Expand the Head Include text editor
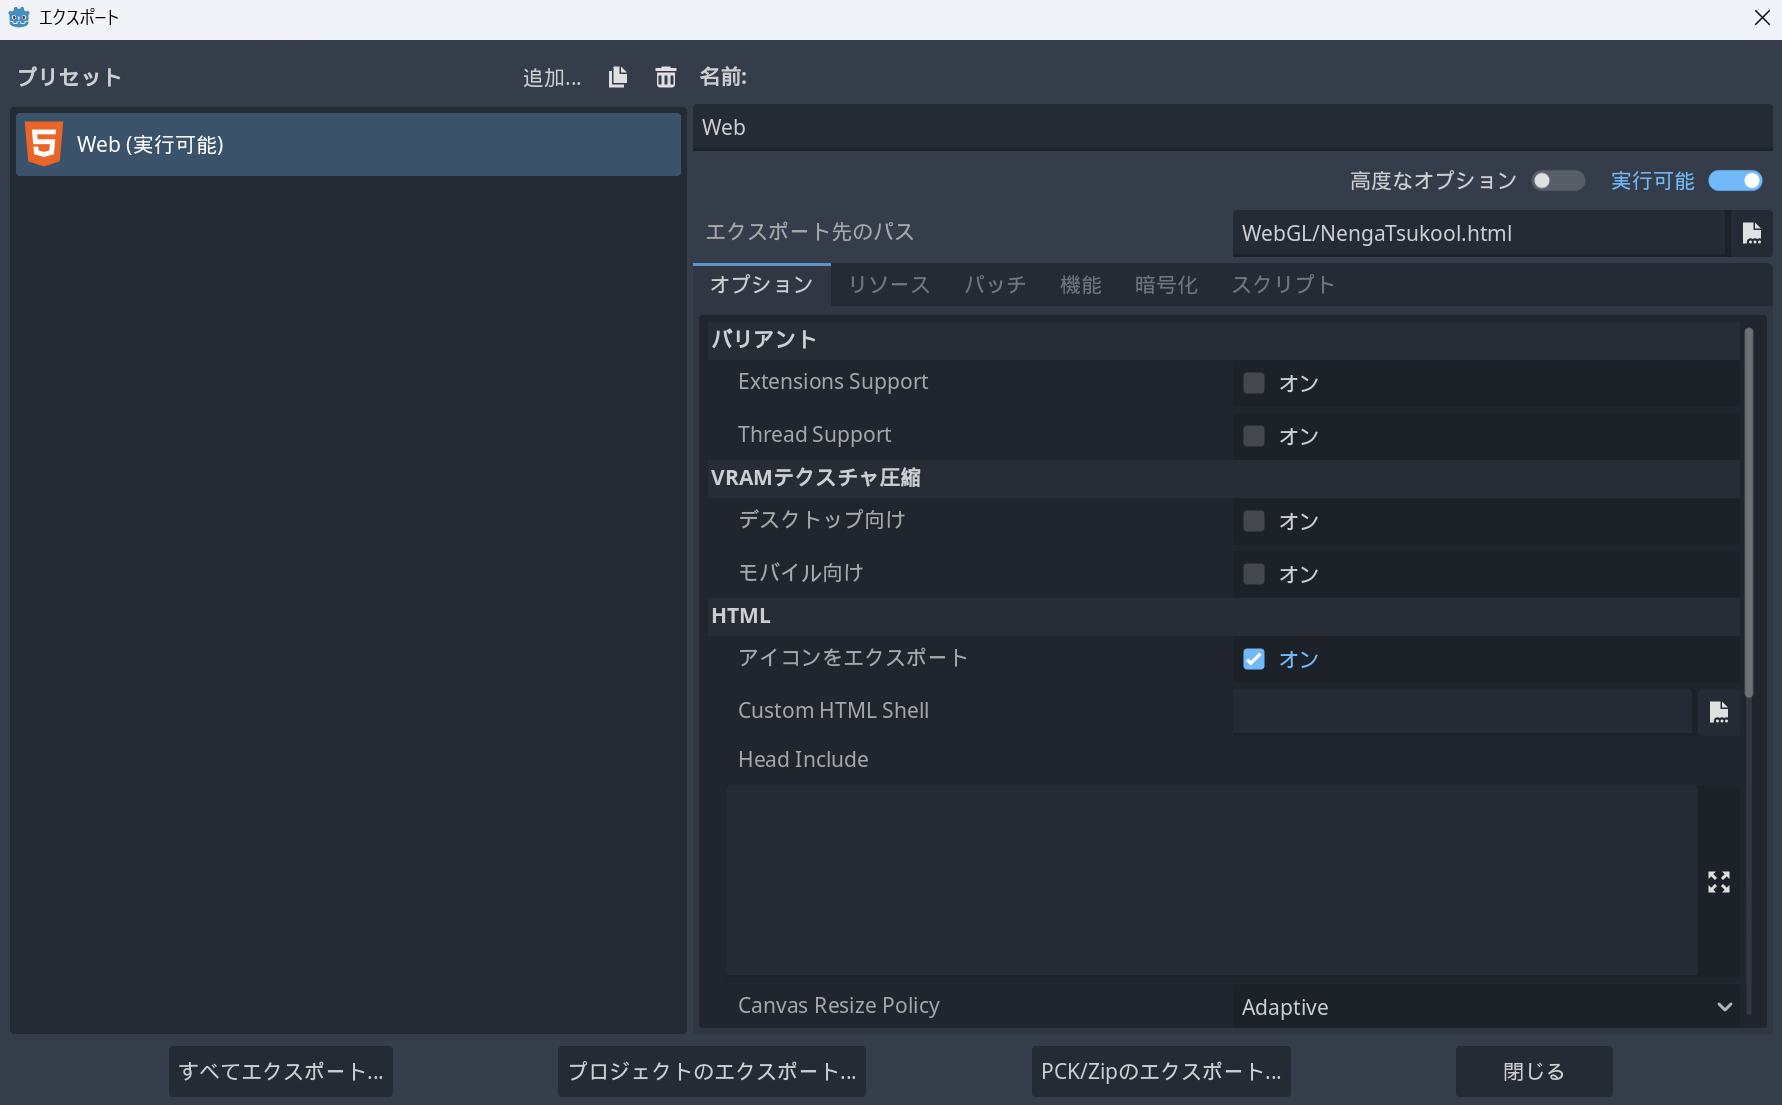 click(x=1718, y=881)
